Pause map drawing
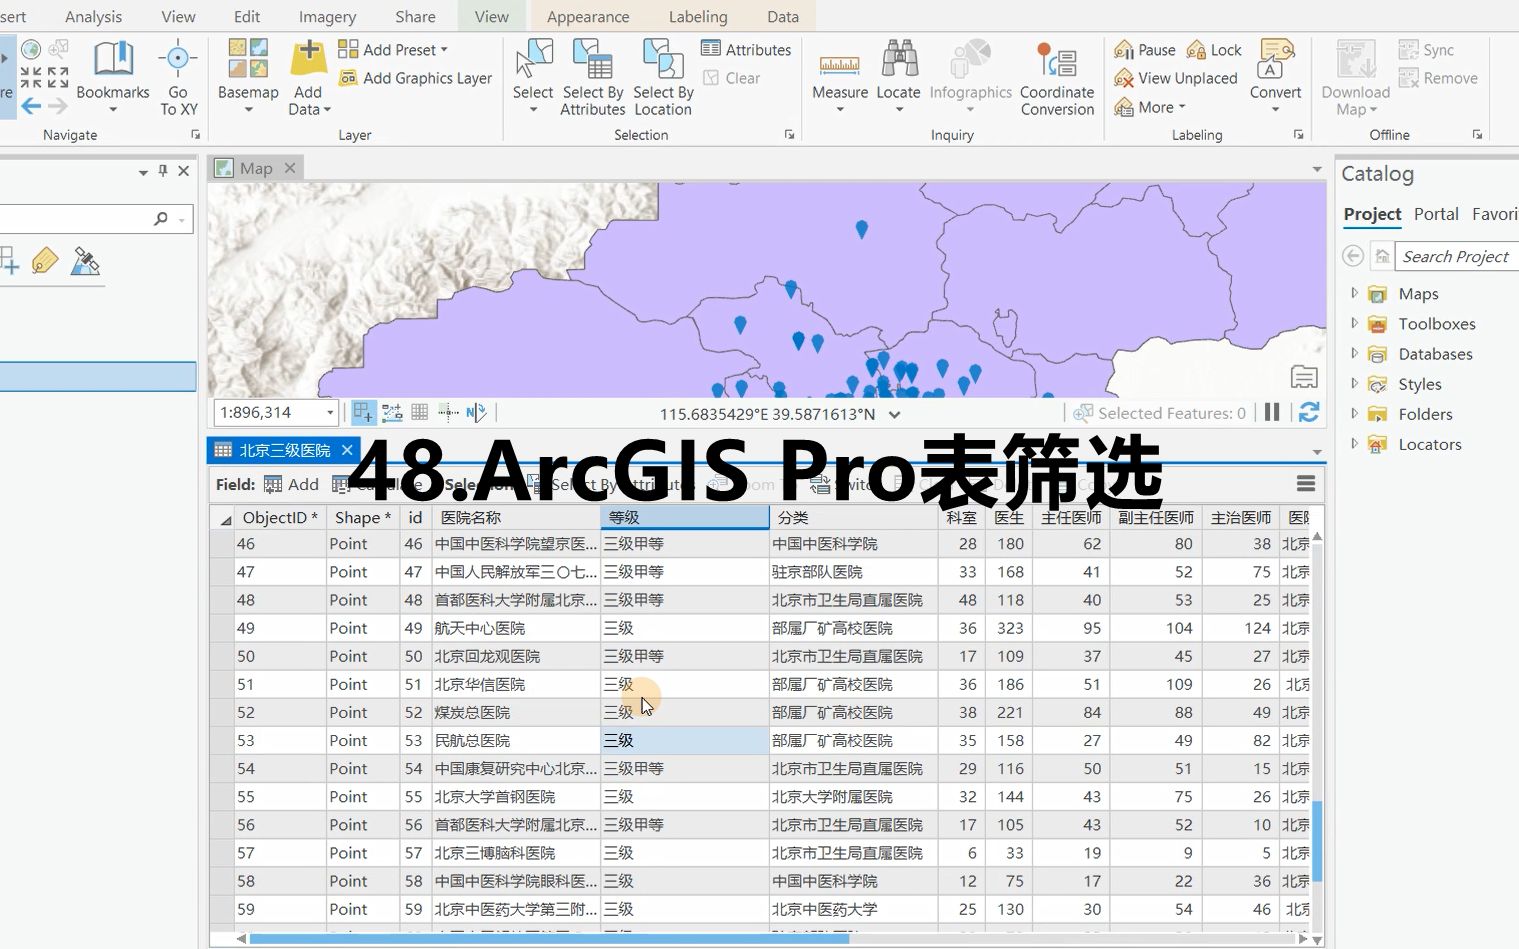 1272,412
